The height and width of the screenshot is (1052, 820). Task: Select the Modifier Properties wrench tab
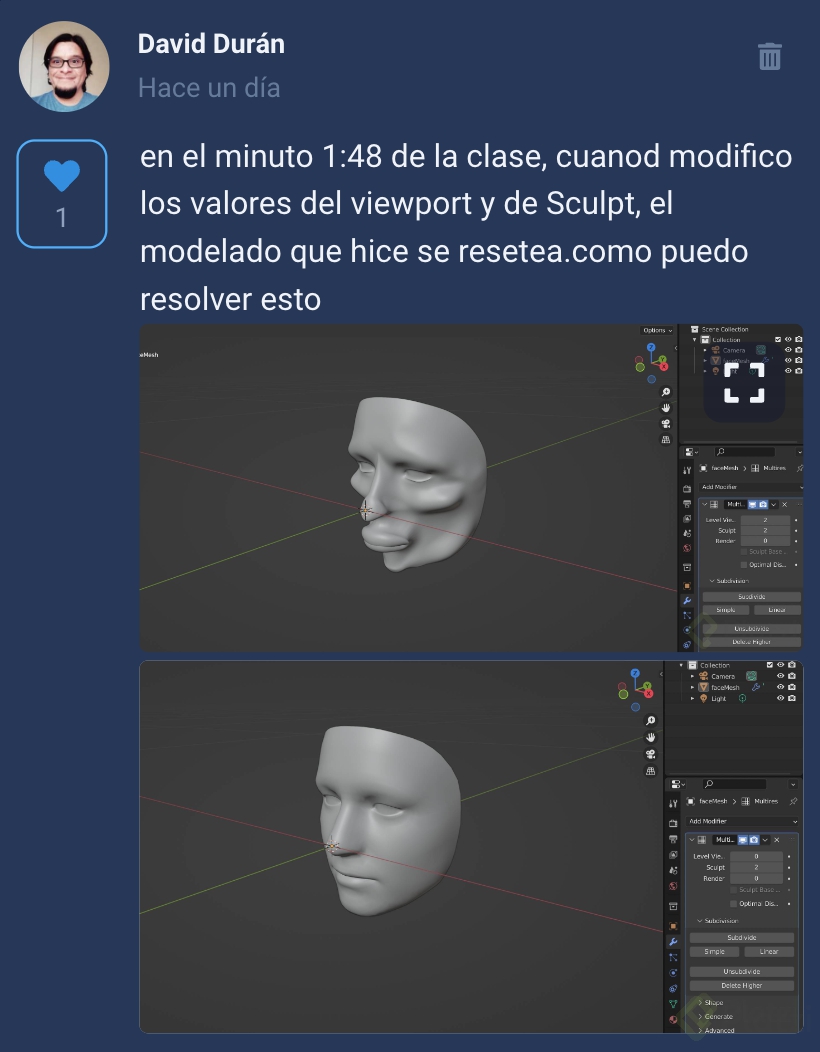673,940
